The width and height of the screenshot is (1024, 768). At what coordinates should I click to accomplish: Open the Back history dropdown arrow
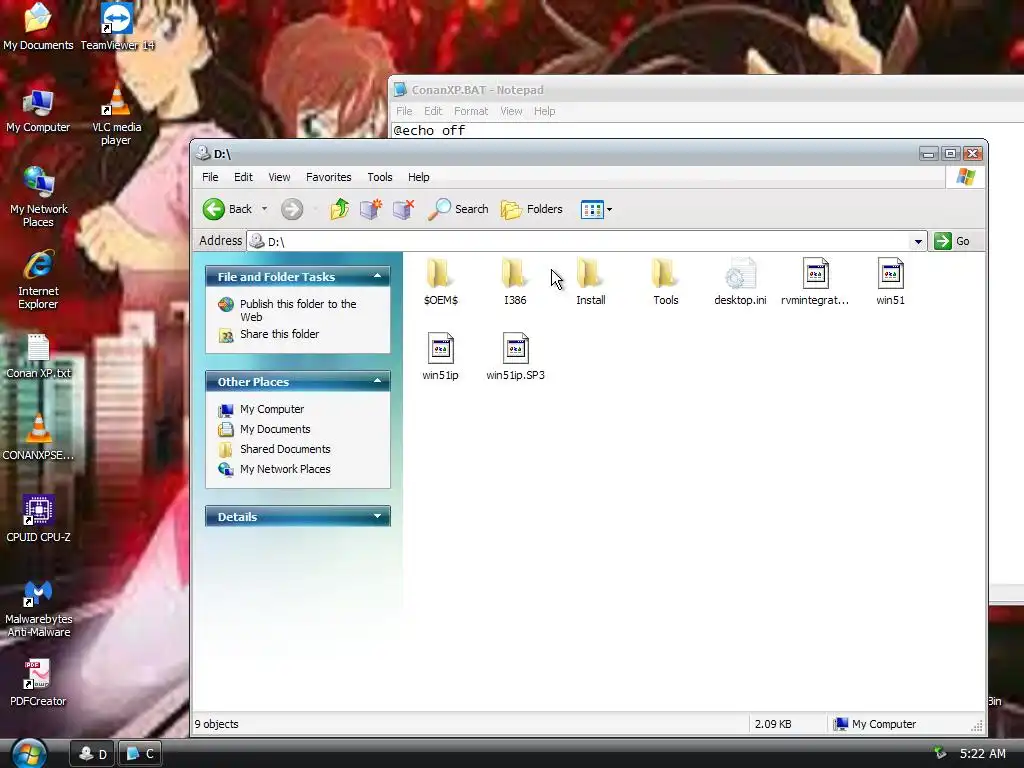pyautogui.click(x=264, y=209)
